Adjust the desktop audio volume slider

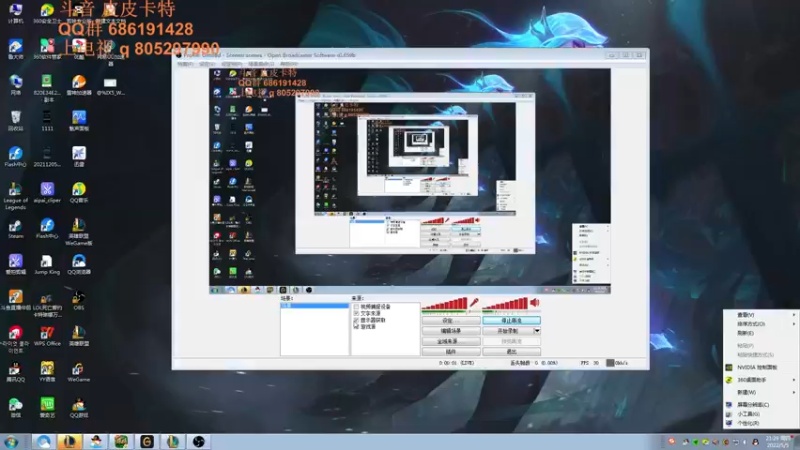tap(505, 305)
